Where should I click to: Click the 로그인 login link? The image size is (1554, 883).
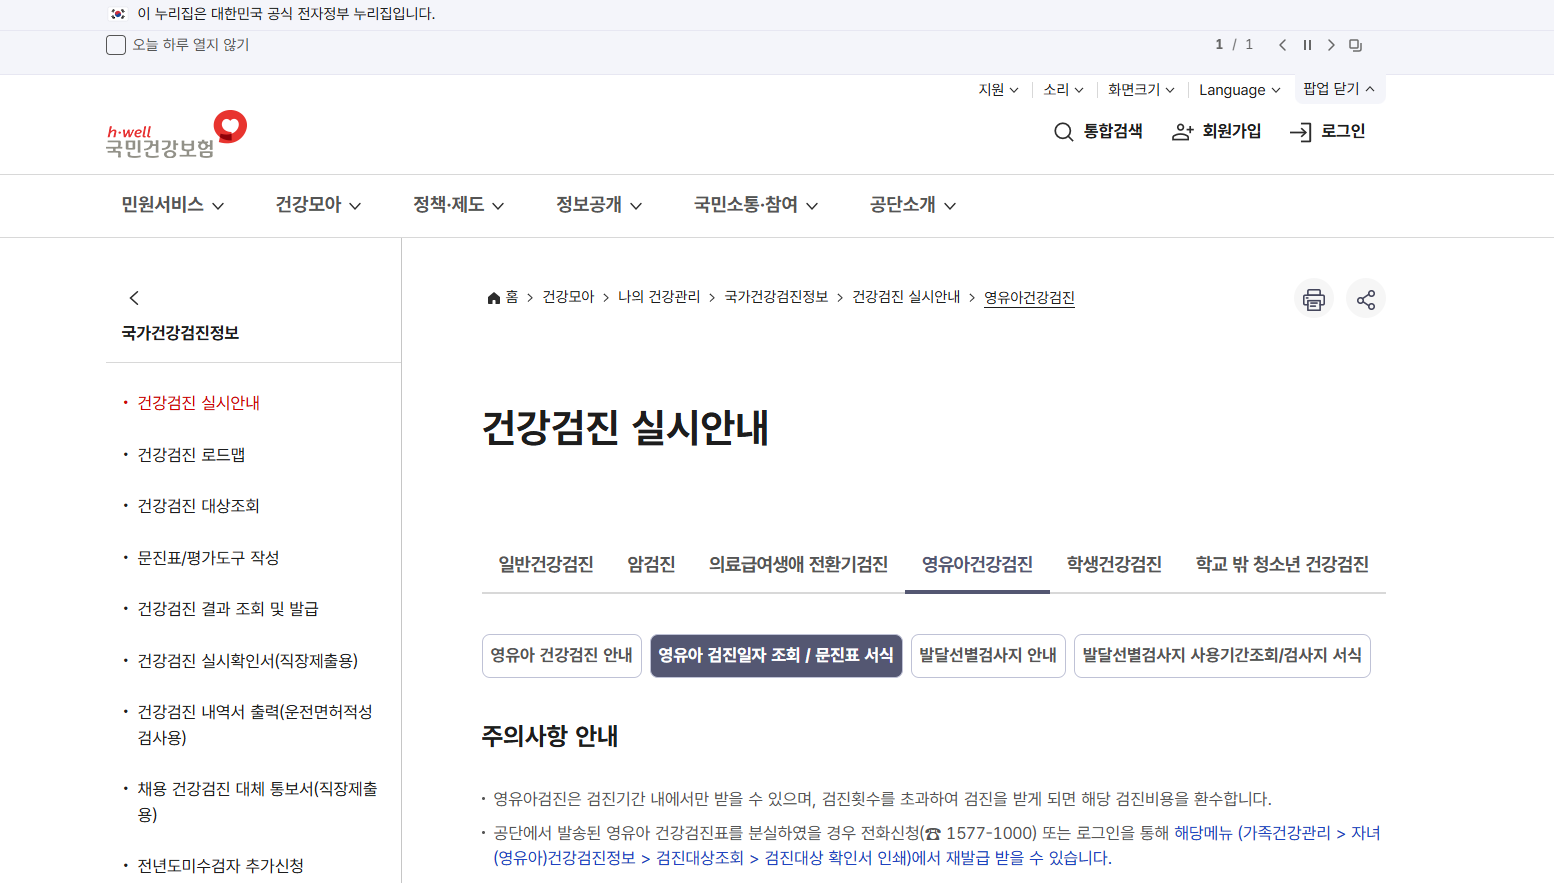coord(1328,131)
